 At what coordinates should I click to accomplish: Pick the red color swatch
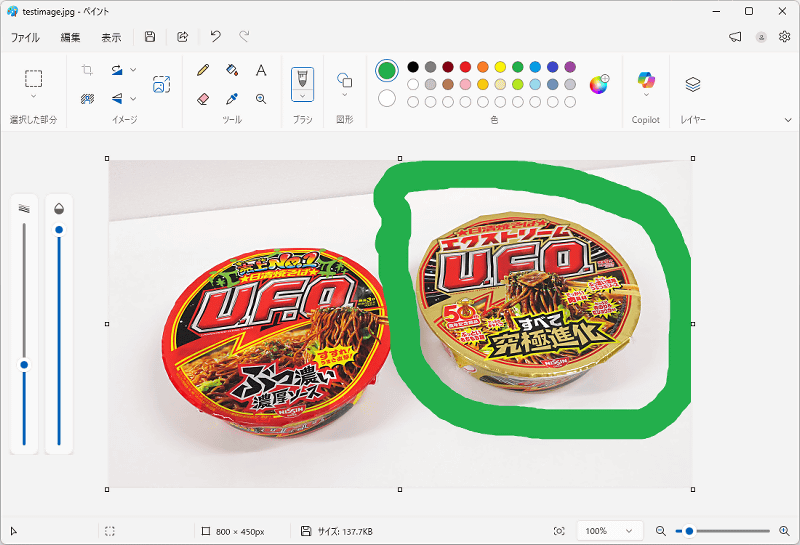[x=465, y=67]
